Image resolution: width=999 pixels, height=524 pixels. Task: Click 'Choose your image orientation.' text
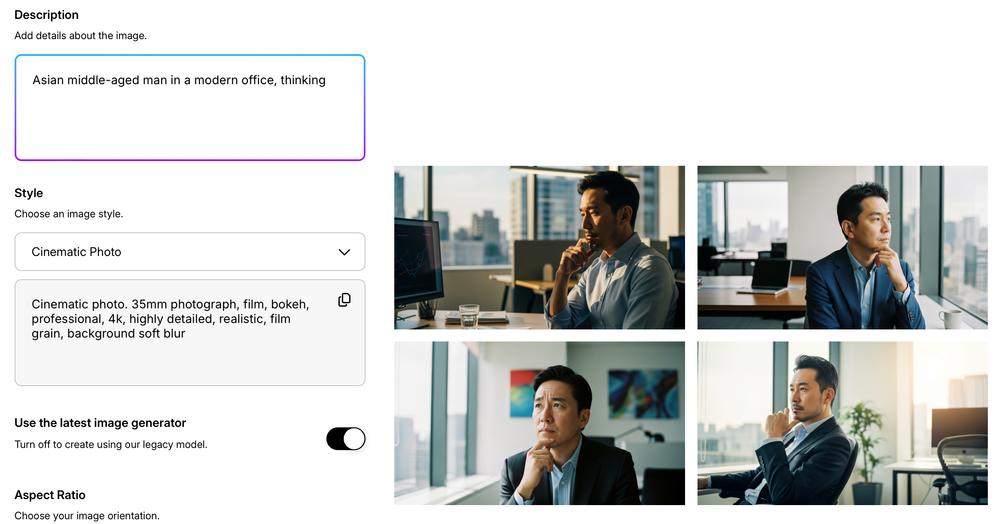(87, 516)
